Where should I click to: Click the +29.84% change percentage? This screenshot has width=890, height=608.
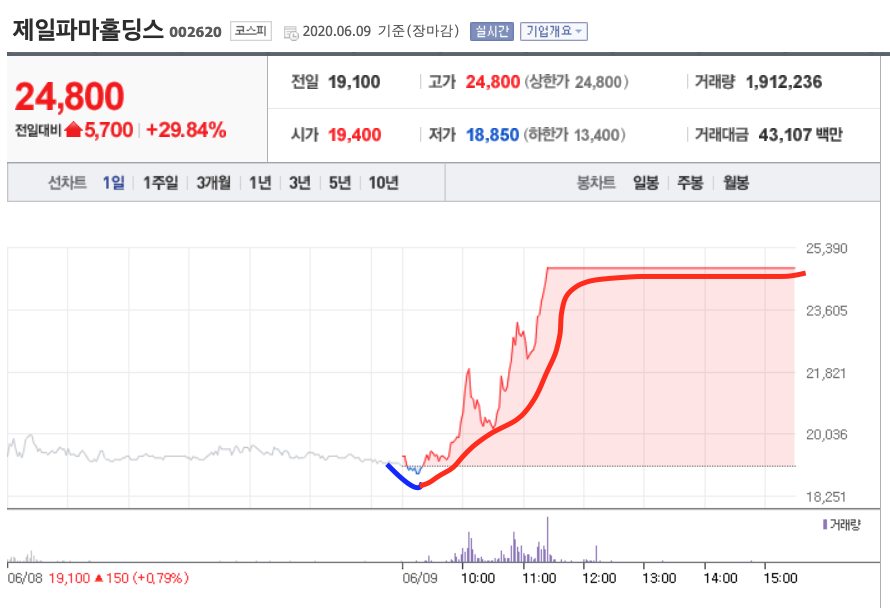(x=186, y=130)
